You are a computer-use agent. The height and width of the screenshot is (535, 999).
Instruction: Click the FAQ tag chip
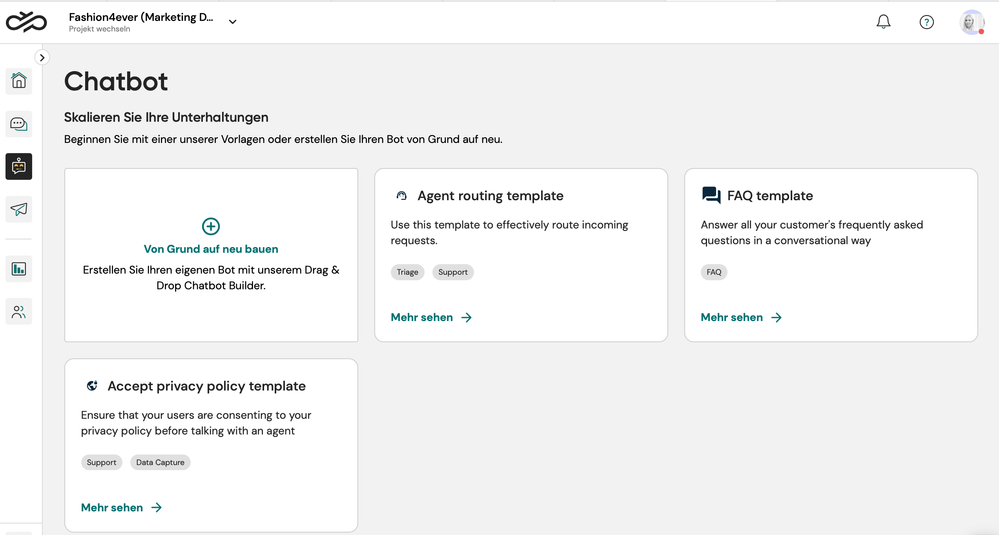(714, 272)
